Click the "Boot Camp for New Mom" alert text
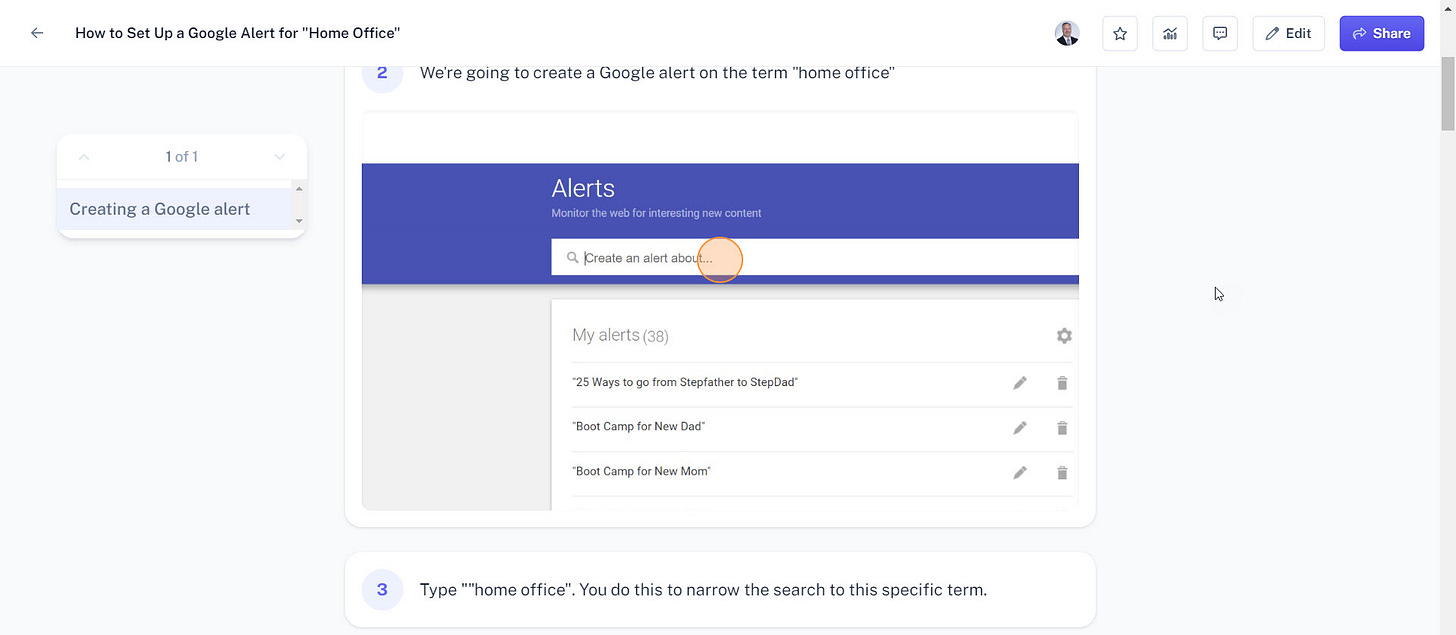Viewport: 1456px width, 635px height. pyautogui.click(x=641, y=471)
